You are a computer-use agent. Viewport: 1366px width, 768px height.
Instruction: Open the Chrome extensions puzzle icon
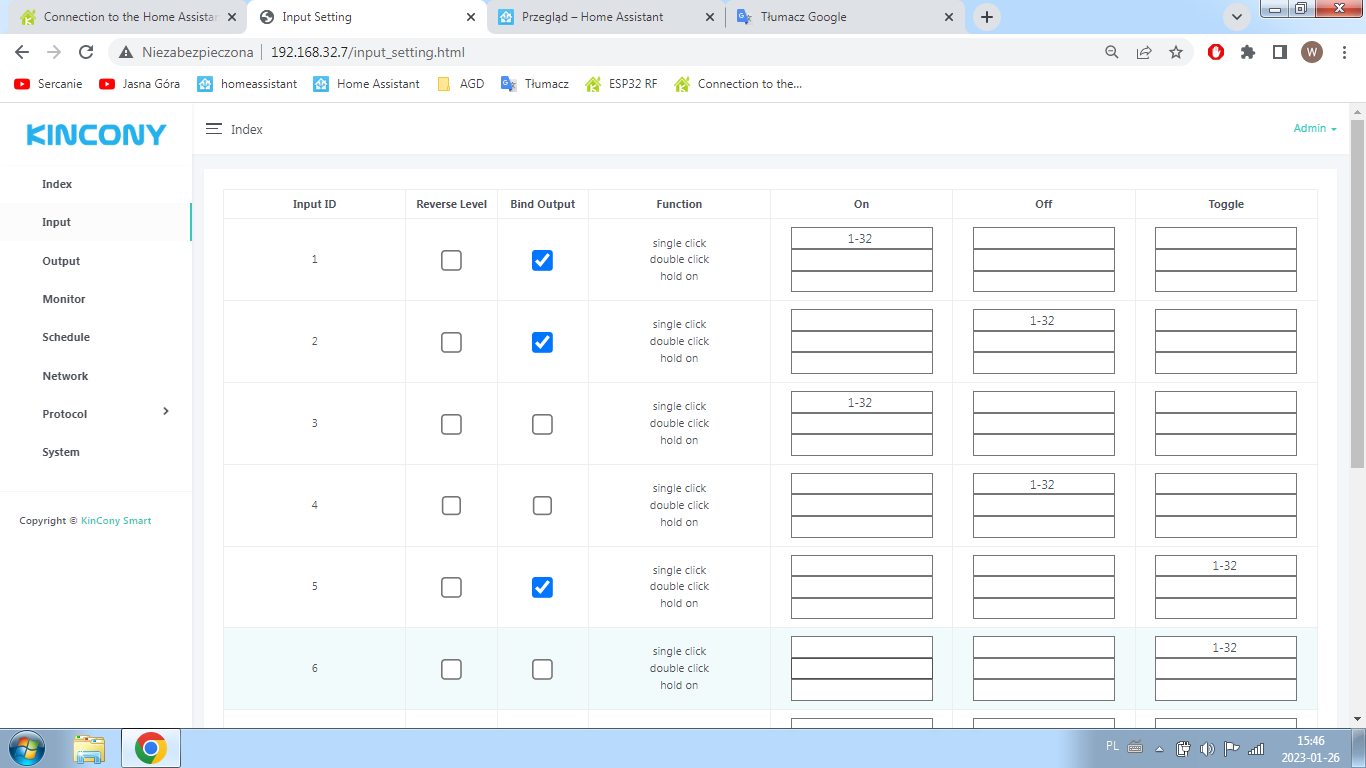coord(1247,52)
